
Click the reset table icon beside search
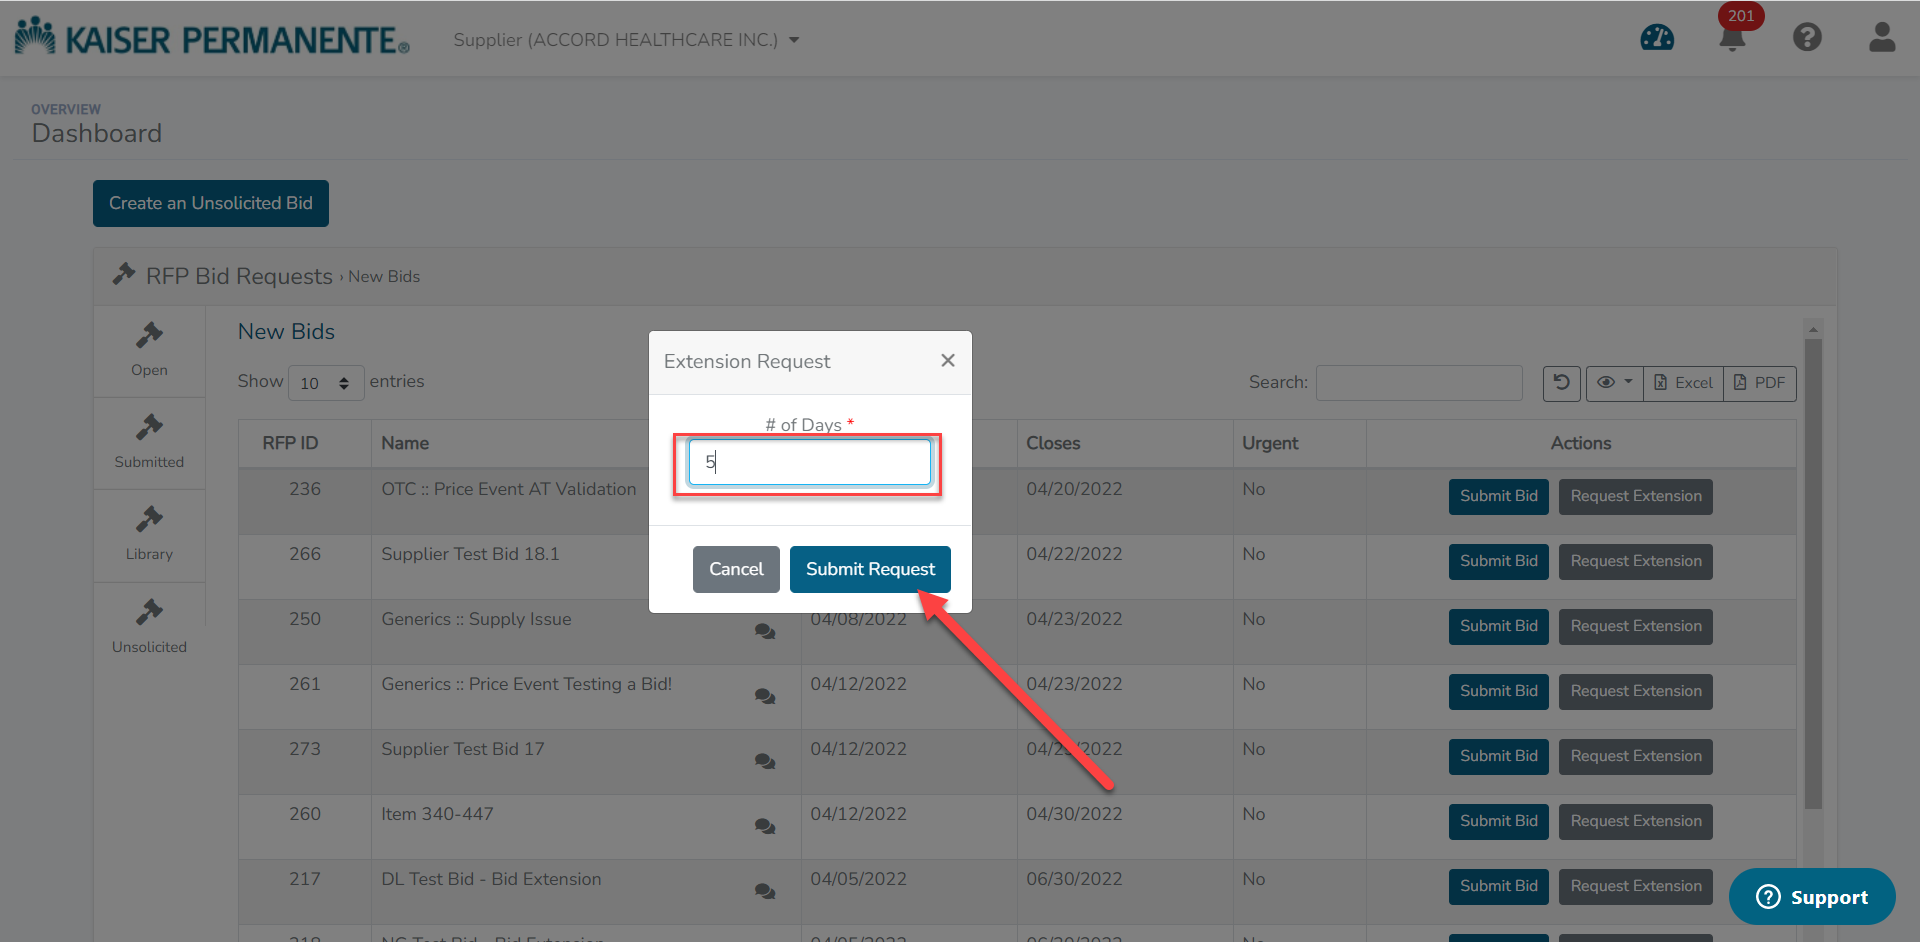click(1561, 383)
